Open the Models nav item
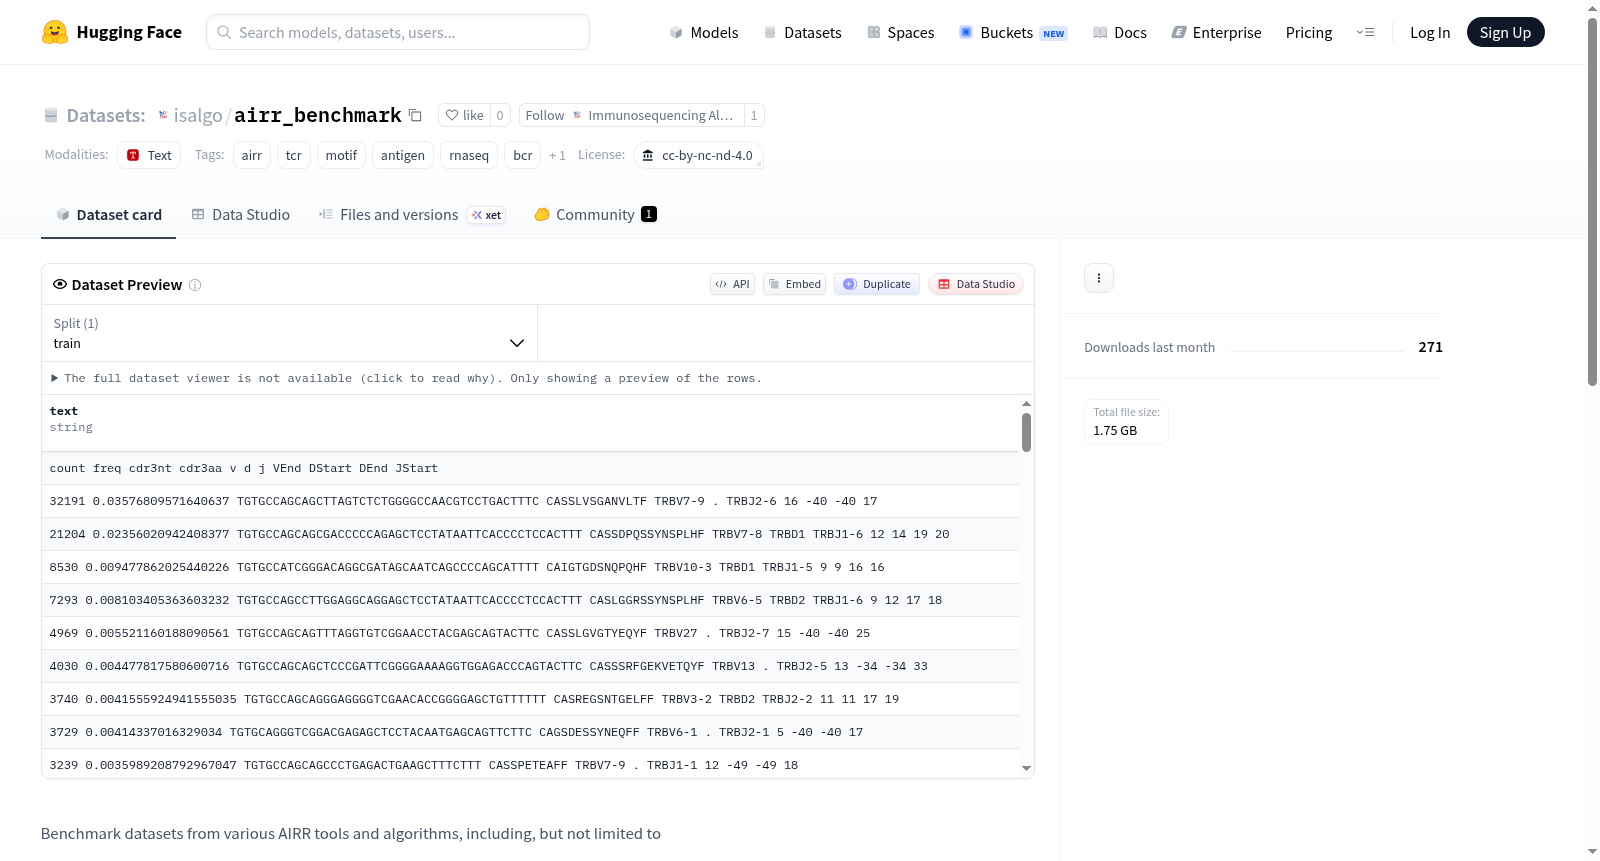 [x=704, y=32]
